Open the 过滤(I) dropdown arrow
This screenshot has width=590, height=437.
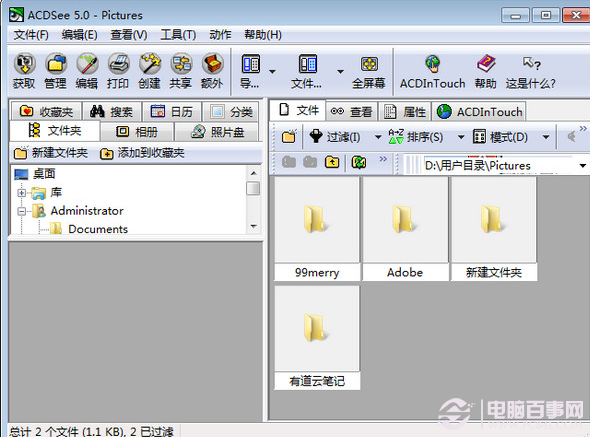pos(378,137)
